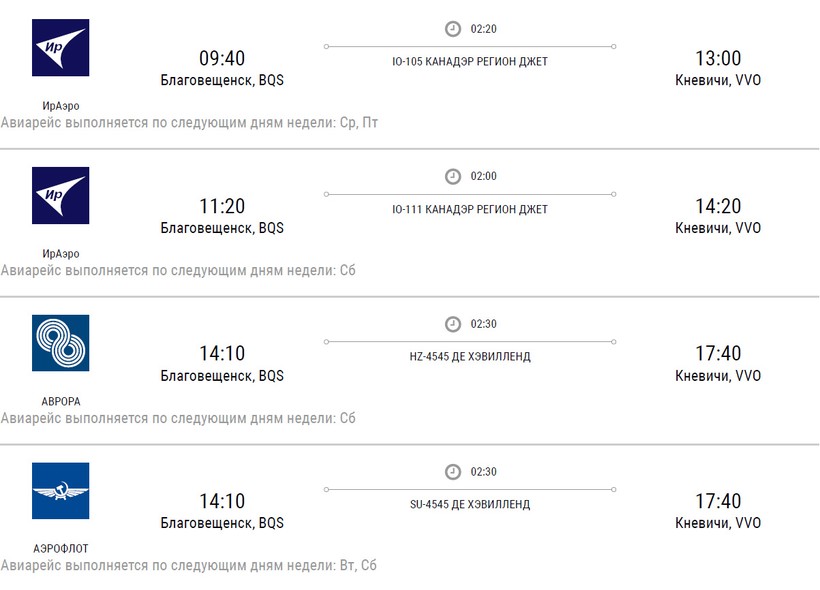Select flight SU-4545 De Havilland
The height and width of the screenshot is (590, 820).
[x=470, y=505]
